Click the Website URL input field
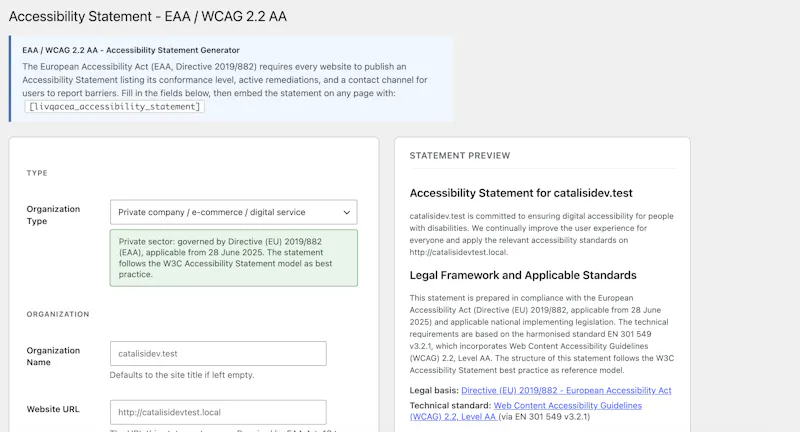 [x=218, y=412]
